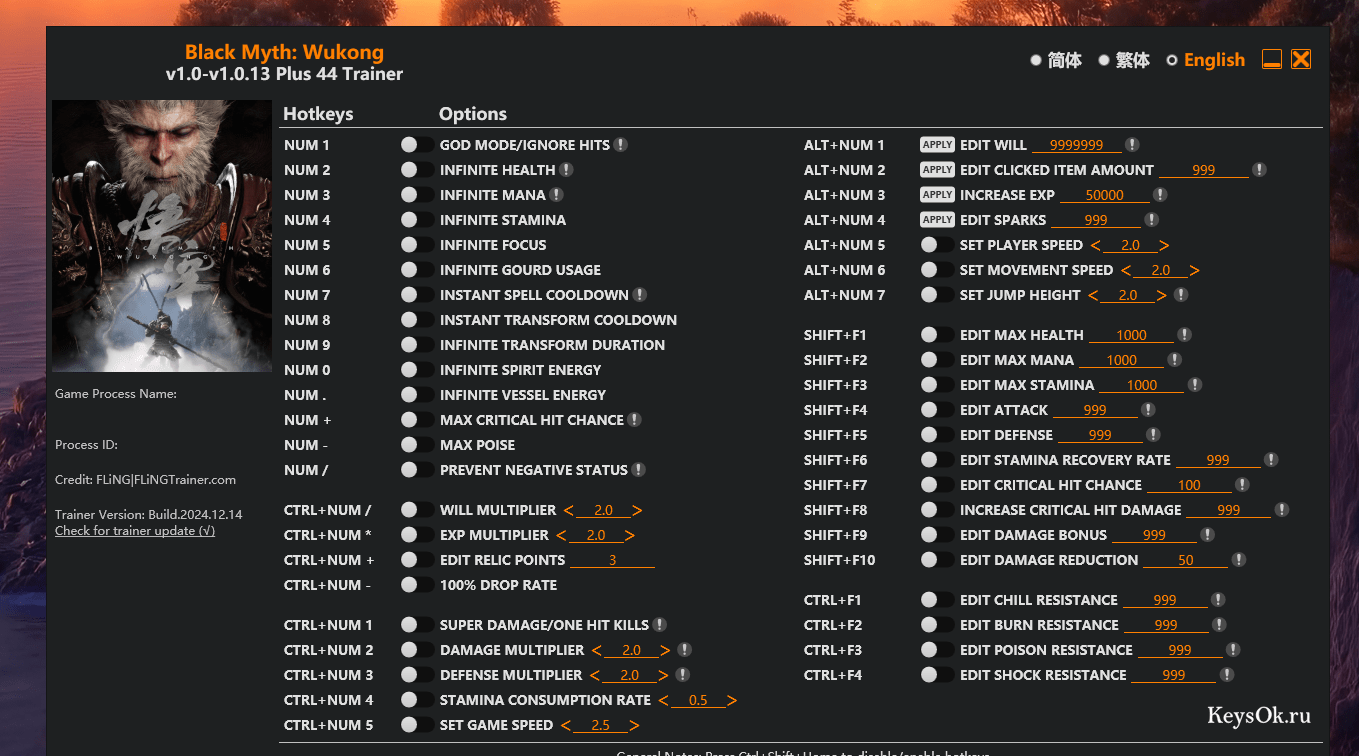Click info icon beside Edit Max Stamina
The width and height of the screenshot is (1359, 756).
[1194, 385]
